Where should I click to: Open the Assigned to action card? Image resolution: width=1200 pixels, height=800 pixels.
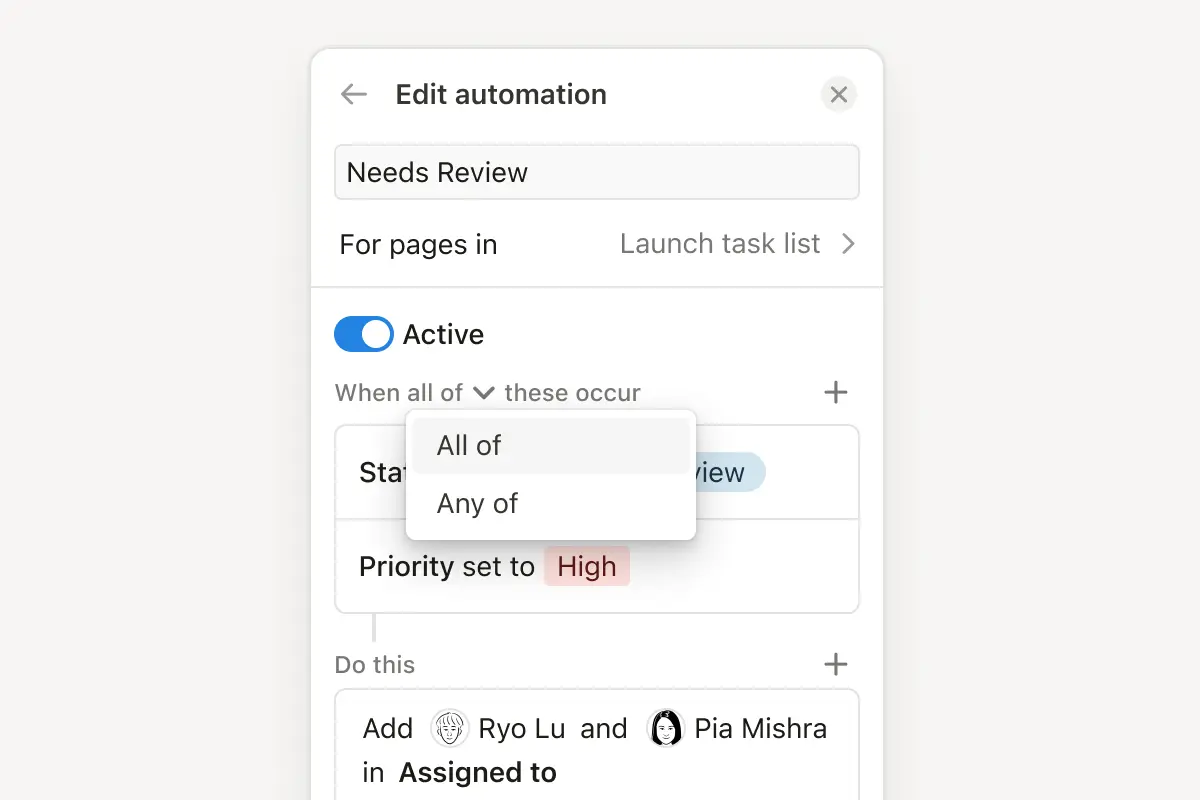[x=597, y=748]
